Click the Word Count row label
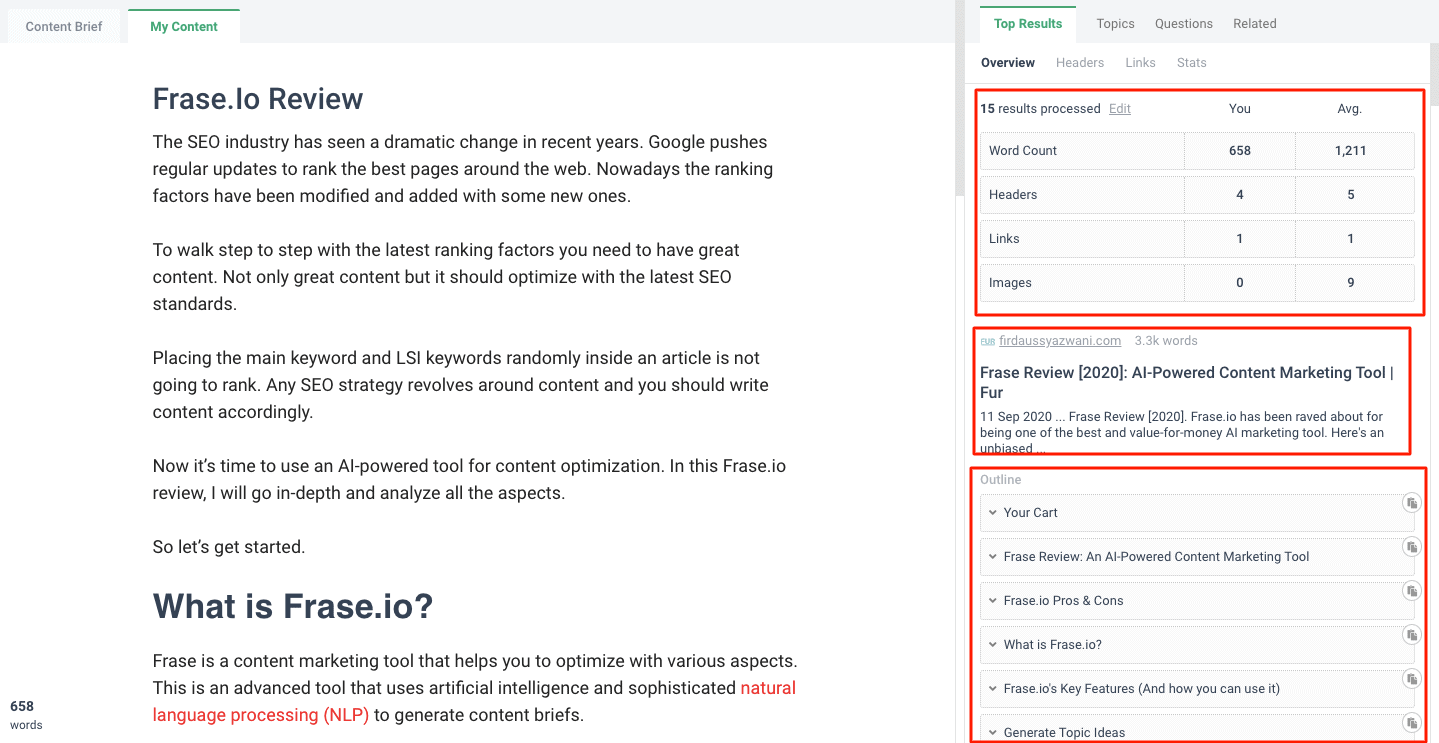Viewport: 1439px width, 743px height. point(1023,151)
